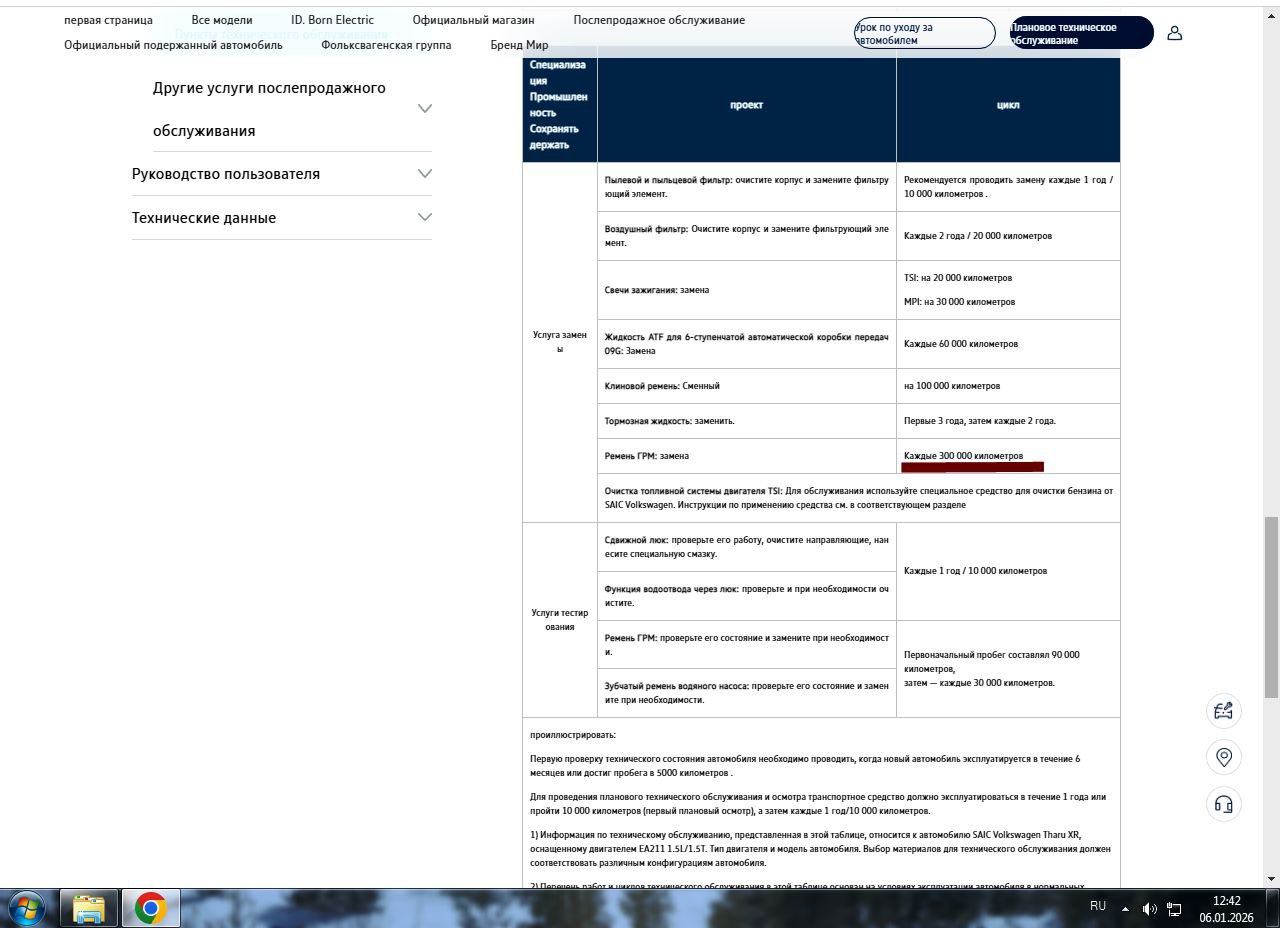Open the dealer location pin icon
The width and height of the screenshot is (1280, 928).
click(1224, 757)
